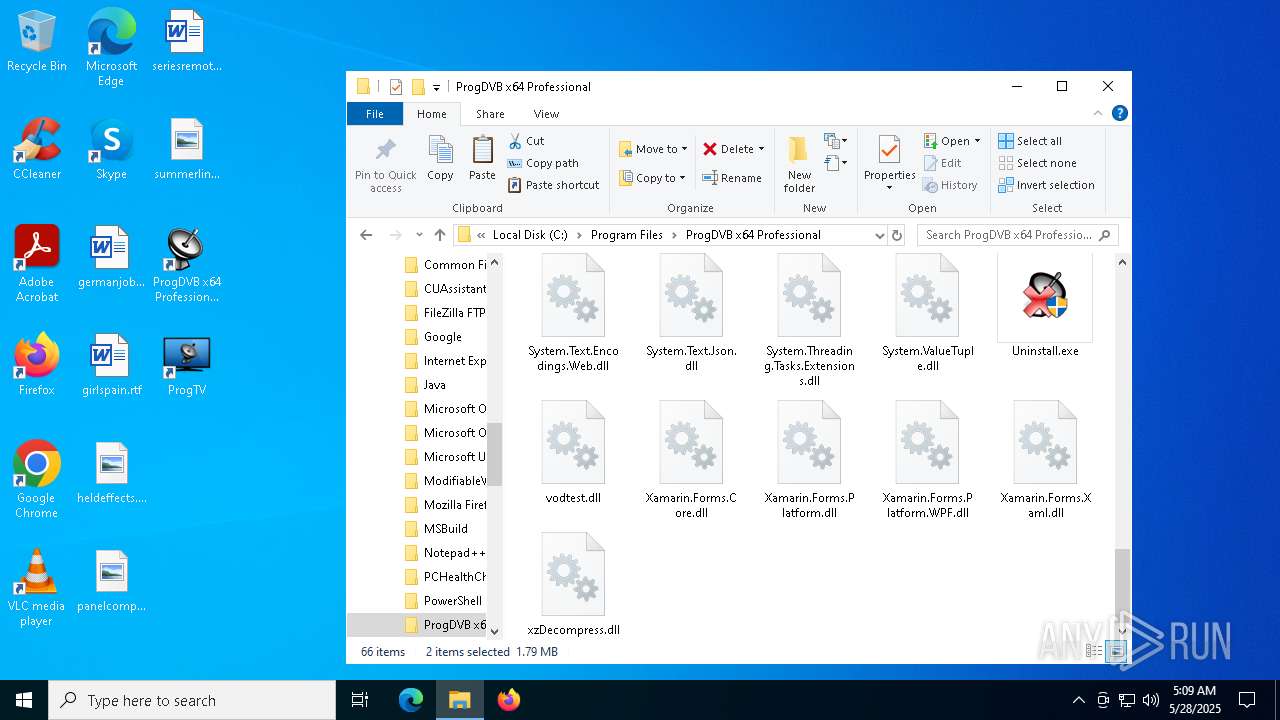Open Copy to dropdown
The image size is (1280, 720).
click(x=652, y=178)
